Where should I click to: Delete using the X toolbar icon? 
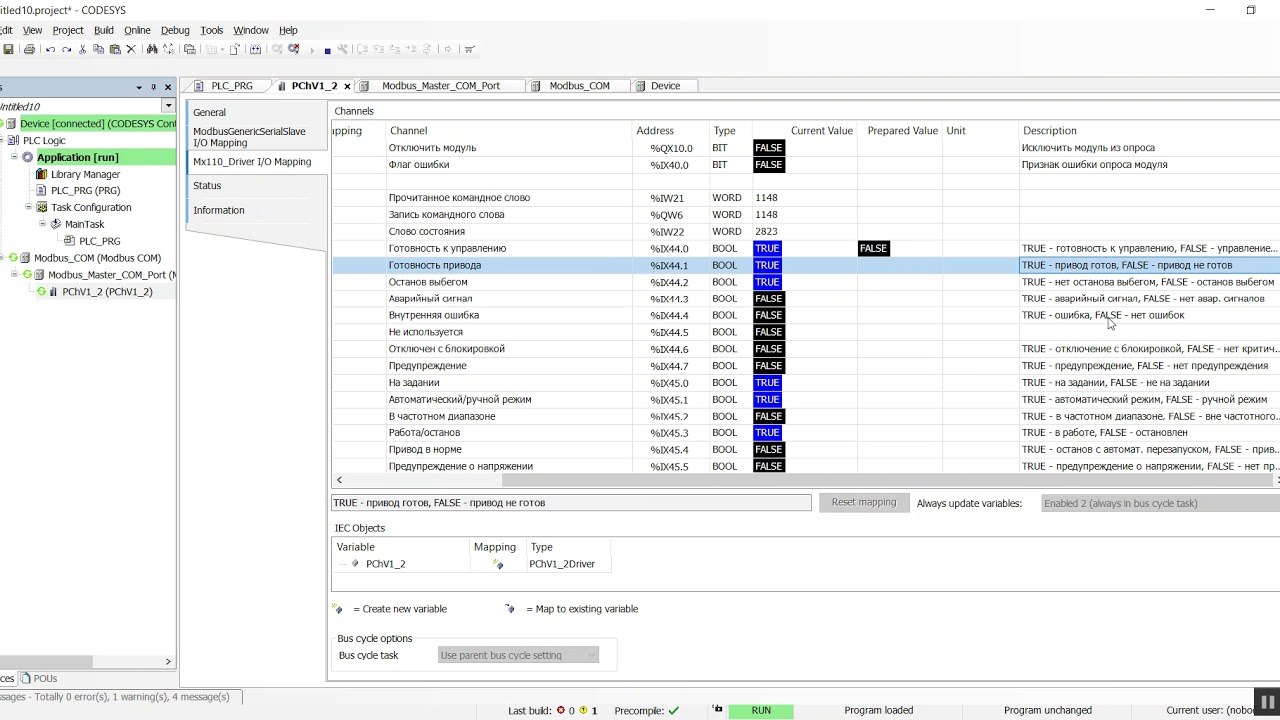coord(130,49)
